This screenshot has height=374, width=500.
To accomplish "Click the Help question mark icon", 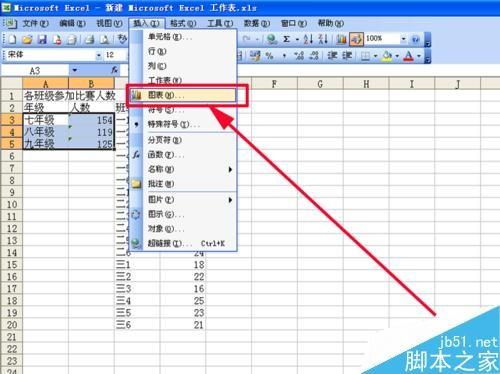I will point(415,39).
